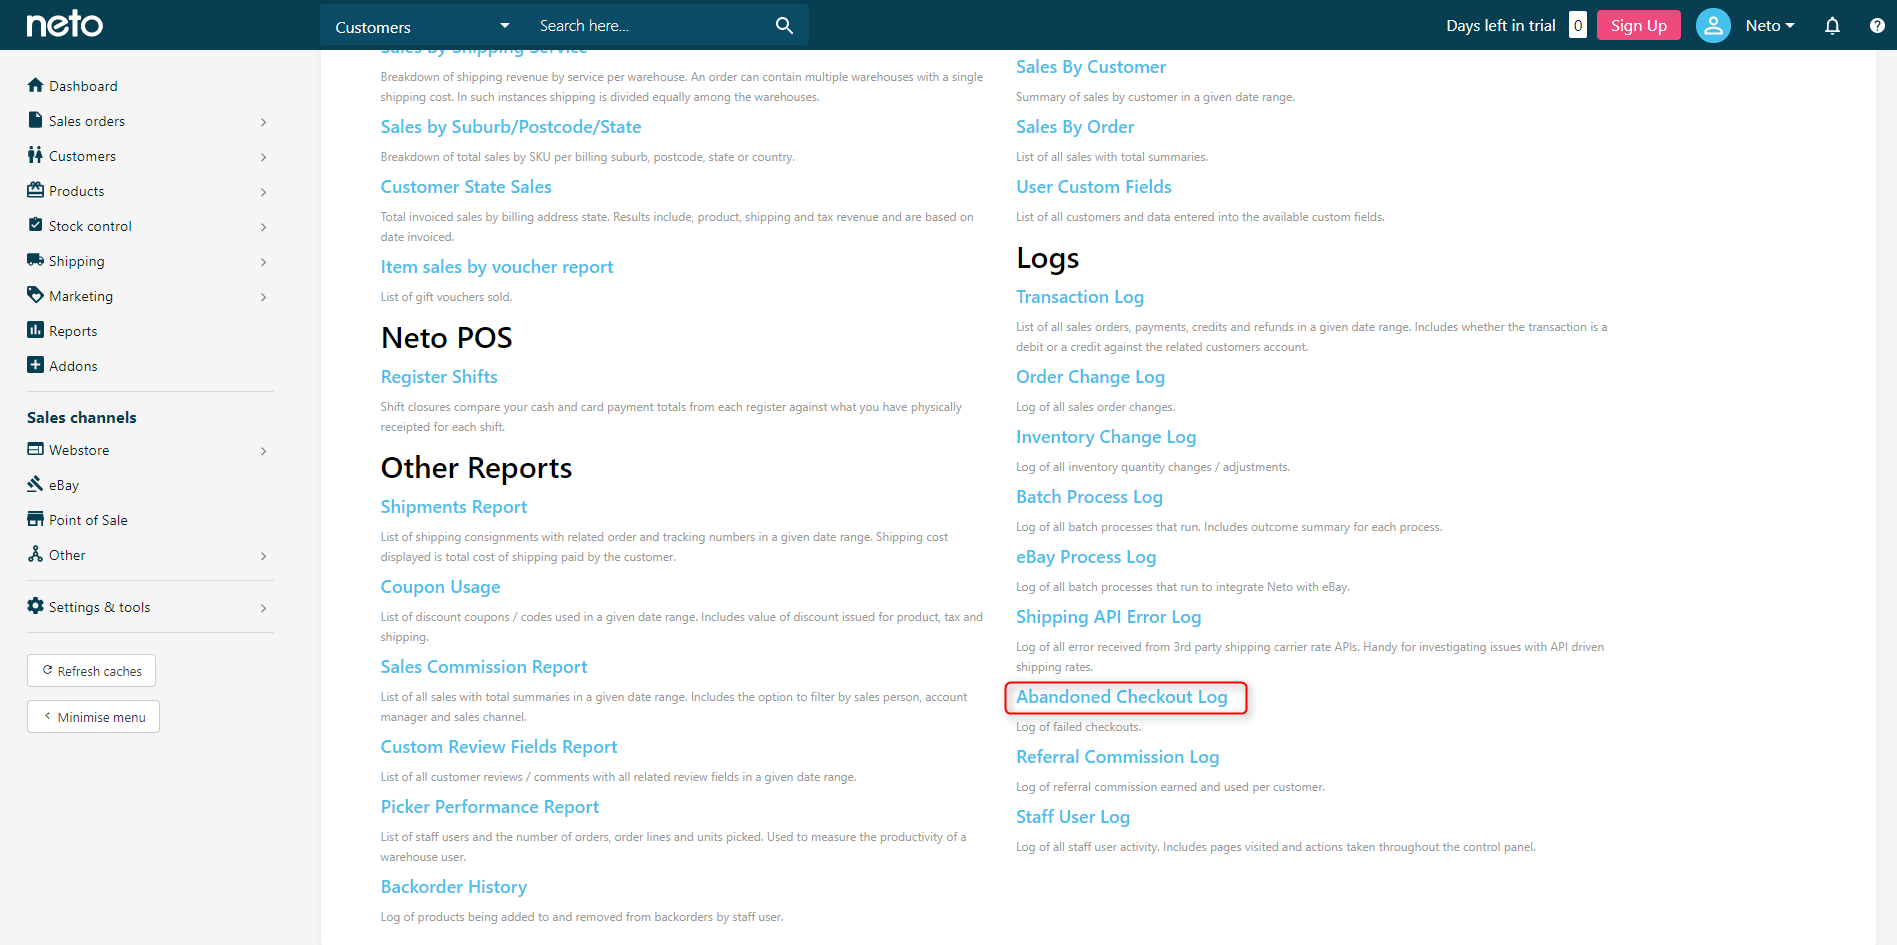Expand the Marketing submenu arrow
1897x945 pixels.
tap(263, 297)
